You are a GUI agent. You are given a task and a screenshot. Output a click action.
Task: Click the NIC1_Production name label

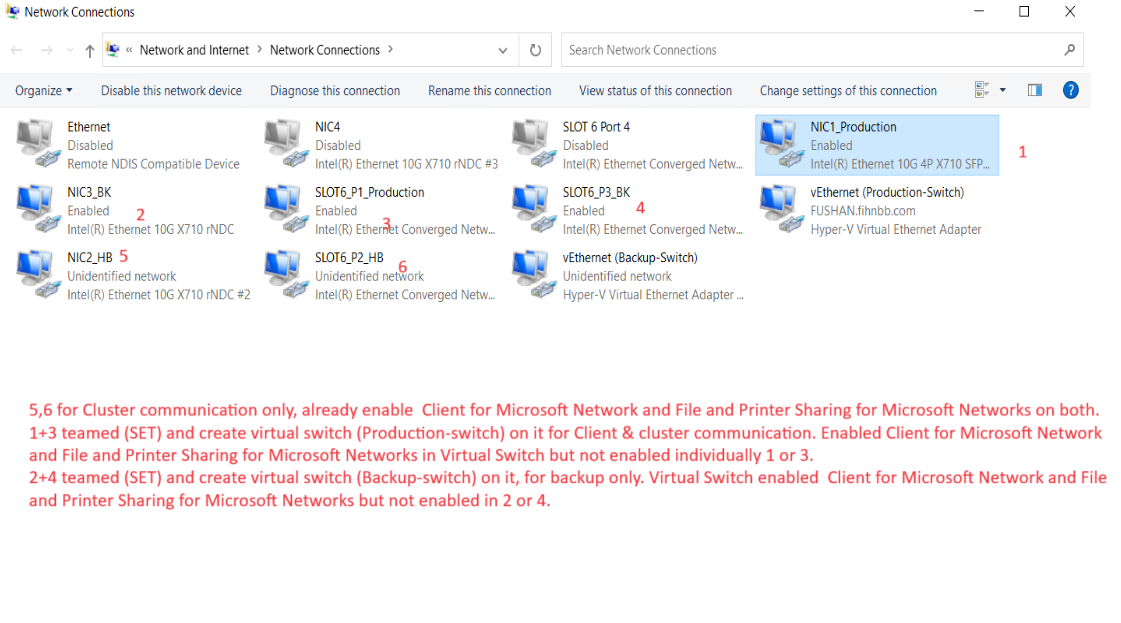tap(853, 127)
